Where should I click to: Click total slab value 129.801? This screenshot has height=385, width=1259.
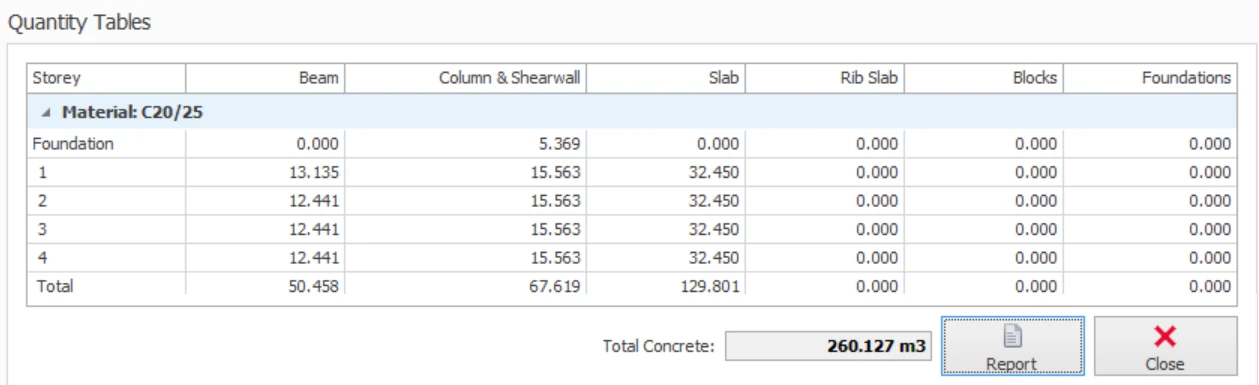coord(710,286)
